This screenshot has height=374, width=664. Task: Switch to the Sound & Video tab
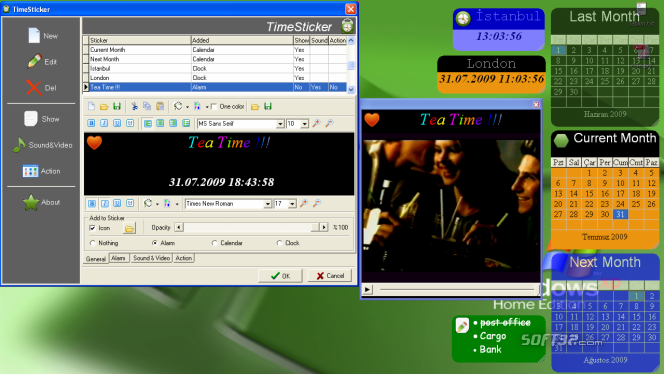coord(151,258)
